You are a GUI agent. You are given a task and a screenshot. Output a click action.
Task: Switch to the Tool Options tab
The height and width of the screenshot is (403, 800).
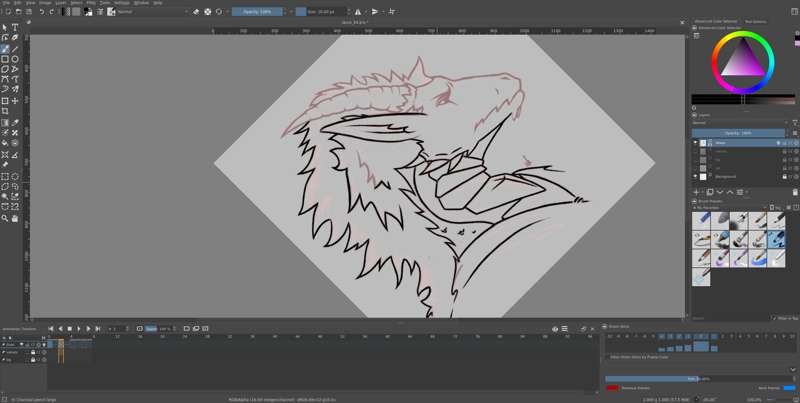(755, 20)
